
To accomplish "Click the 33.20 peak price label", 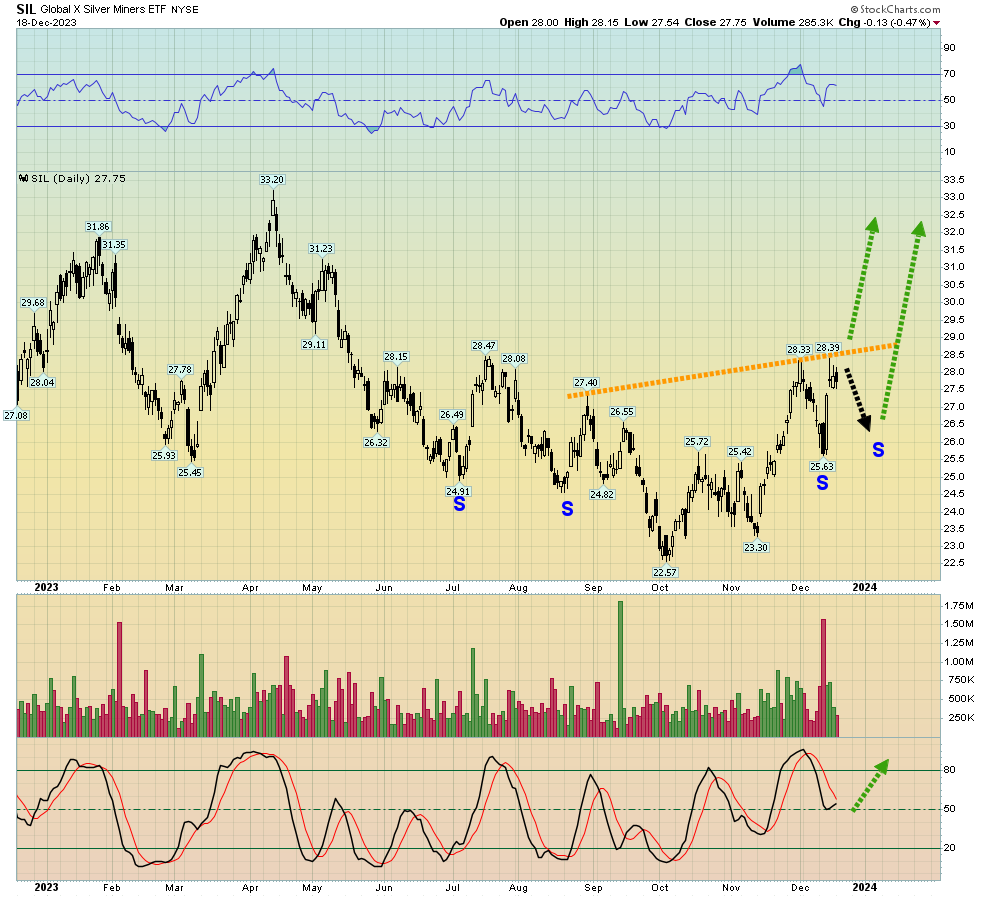I will pyautogui.click(x=272, y=179).
